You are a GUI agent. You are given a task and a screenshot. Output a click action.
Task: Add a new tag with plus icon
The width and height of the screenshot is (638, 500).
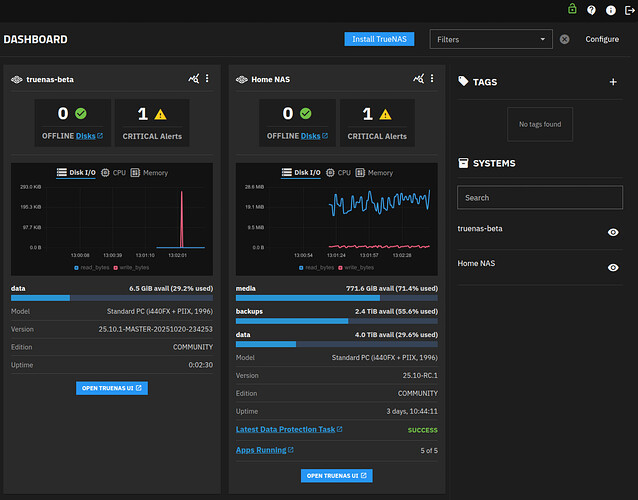(613, 82)
